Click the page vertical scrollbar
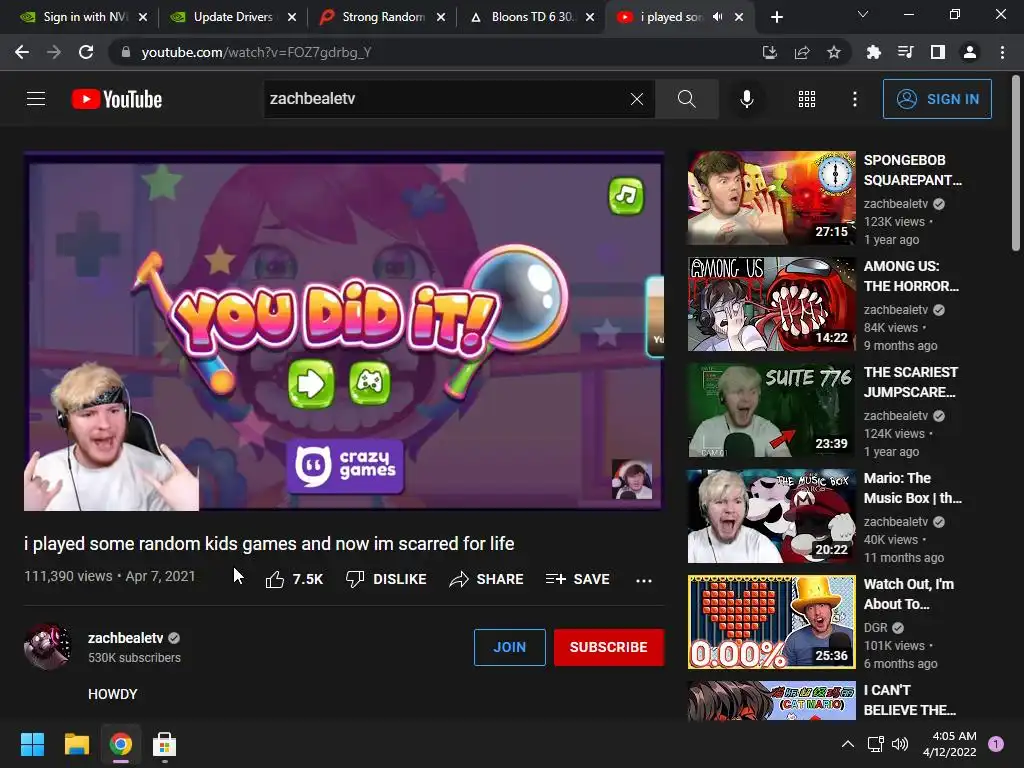Image resolution: width=1024 pixels, height=768 pixels. pos(1016,163)
